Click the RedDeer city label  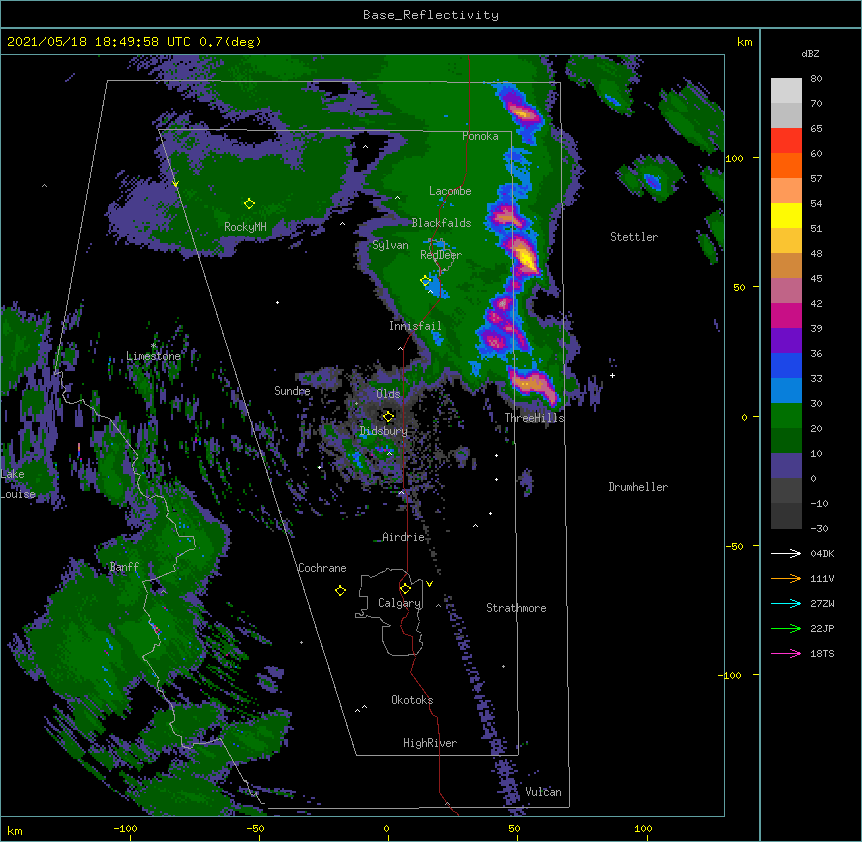click(x=441, y=255)
